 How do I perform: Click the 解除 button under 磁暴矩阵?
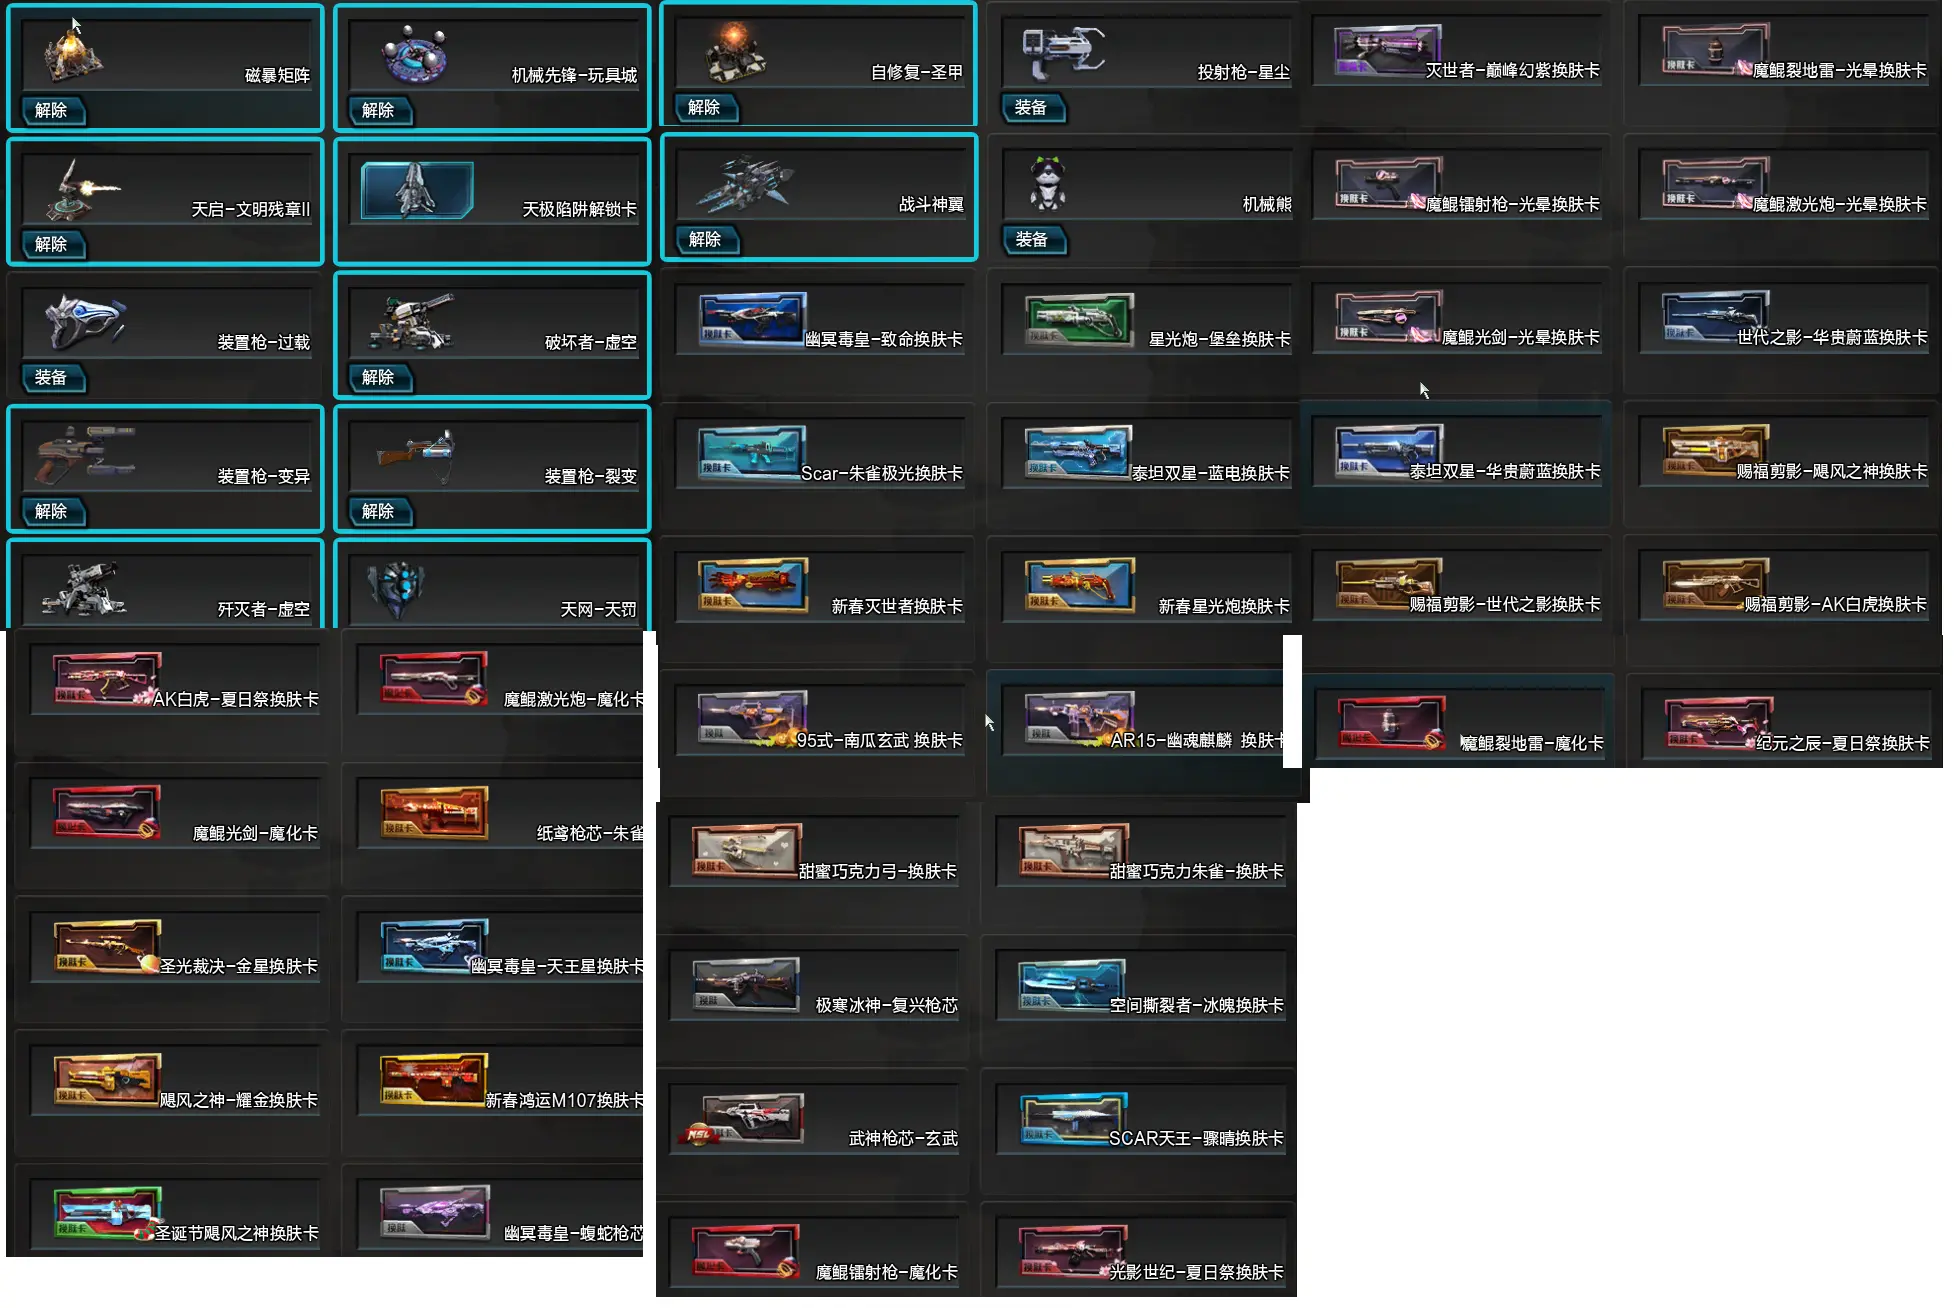click(x=52, y=110)
